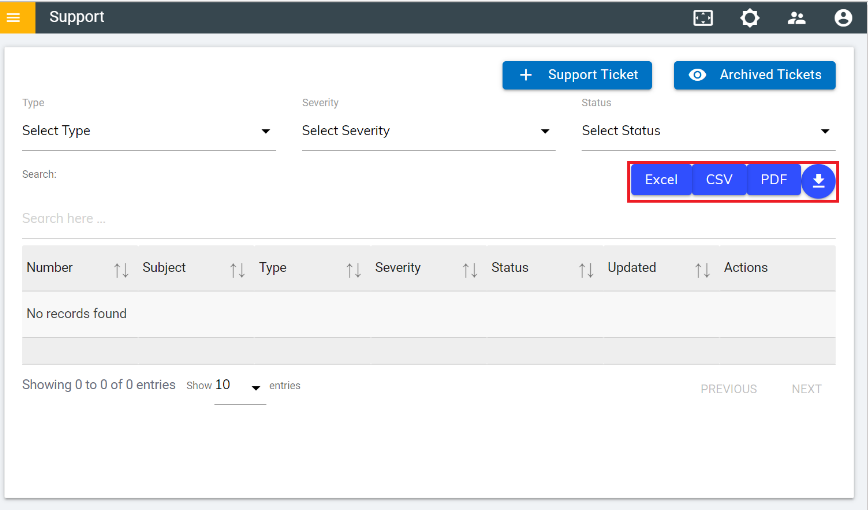This screenshot has width=868, height=510.
Task: Open the Select Severity dropdown
Action: (x=428, y=131)
